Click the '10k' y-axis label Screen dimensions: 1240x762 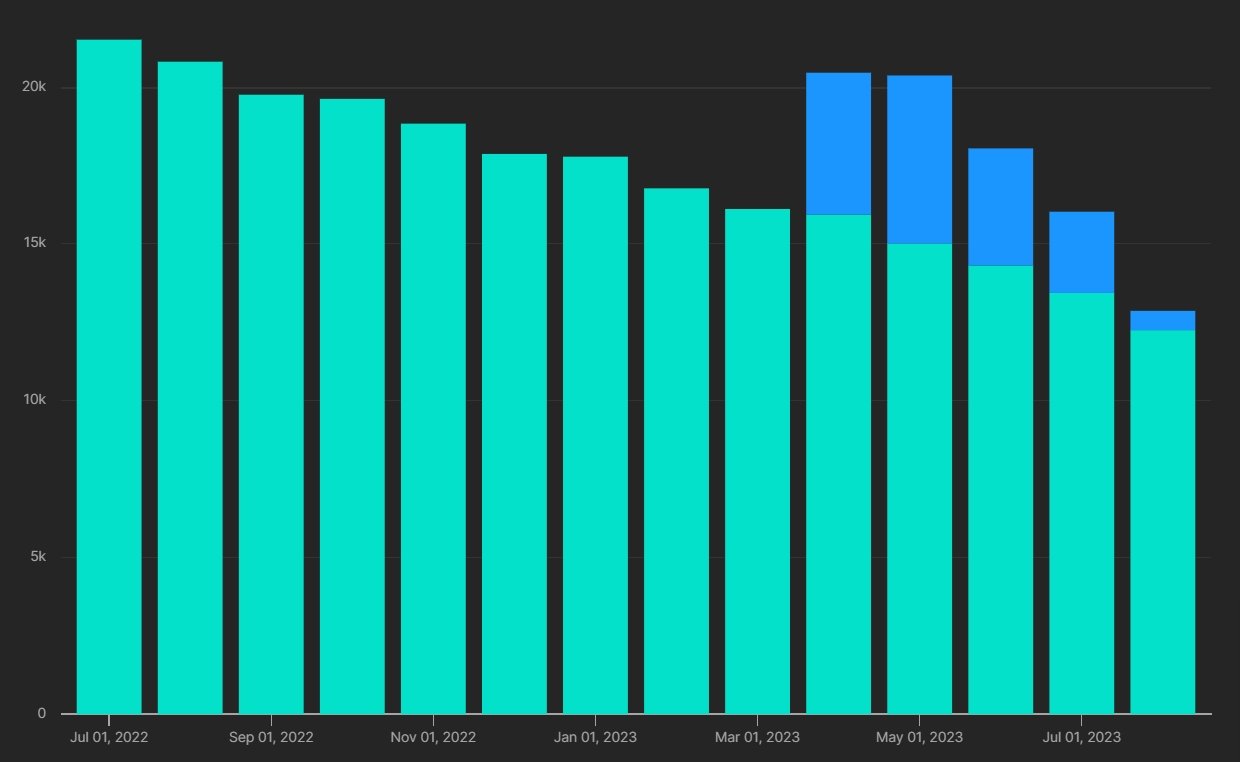pyautogui.click(x=35, y=400)
